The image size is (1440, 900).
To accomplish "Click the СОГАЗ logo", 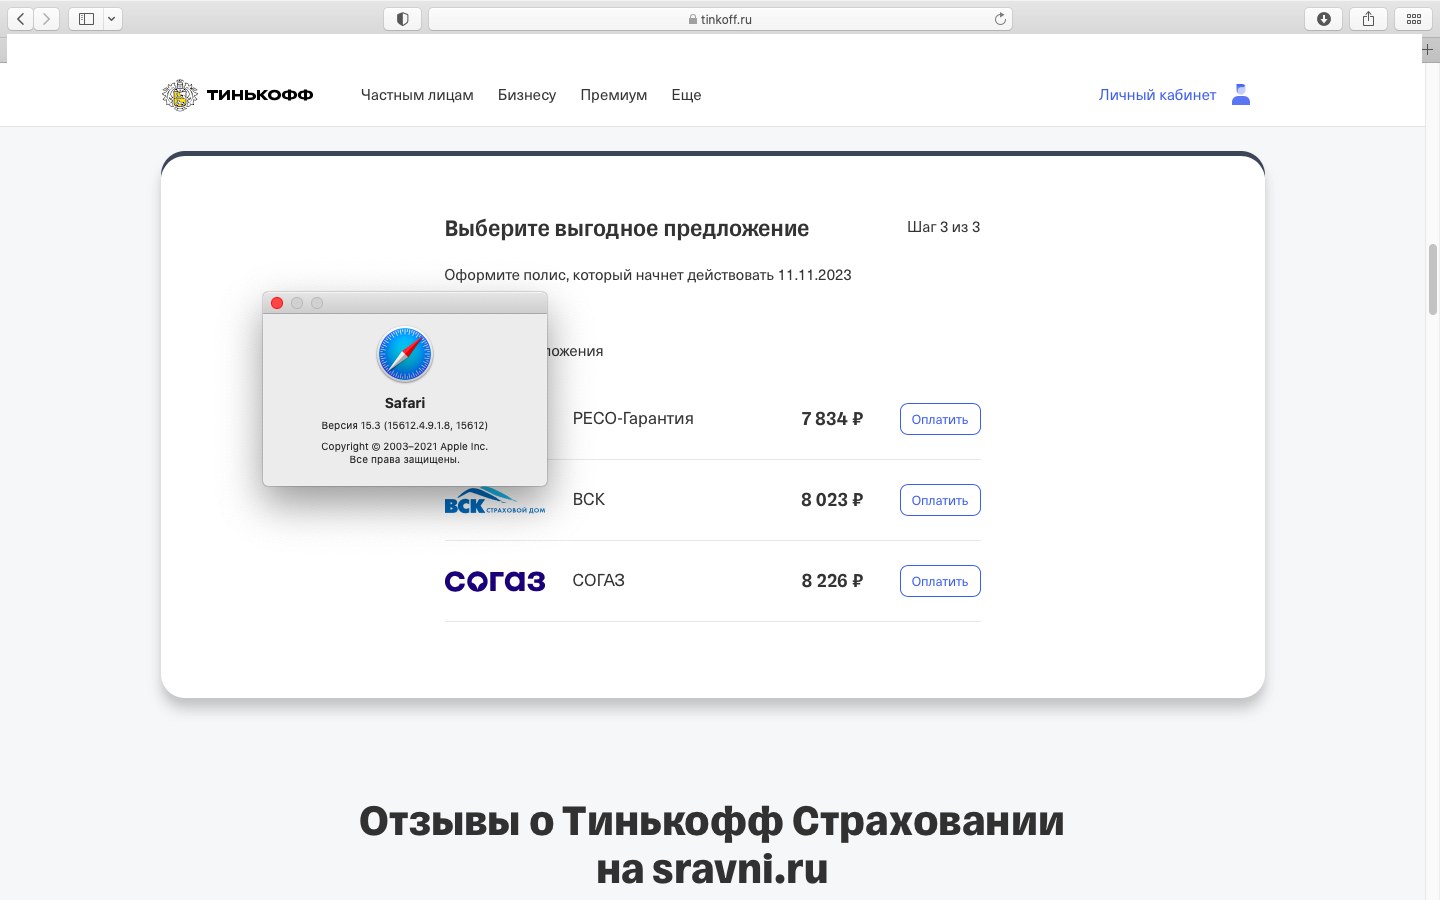I will coord(495,581).
